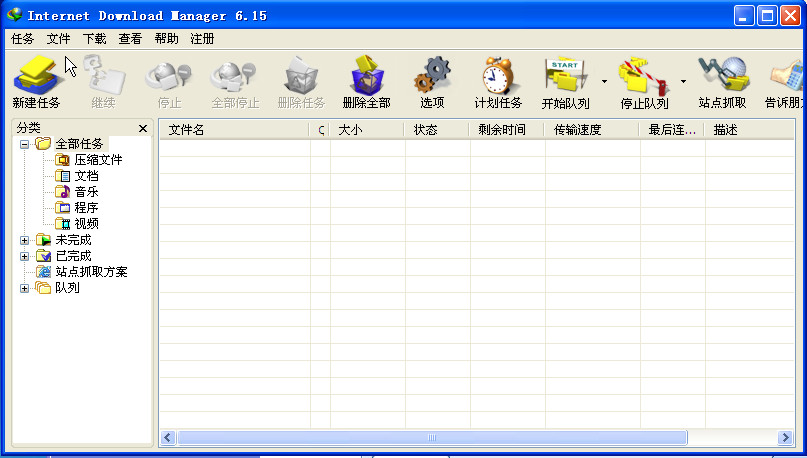Sort by the 状态 column header
The height and width of the screenshot is (458, 807).
437,130
